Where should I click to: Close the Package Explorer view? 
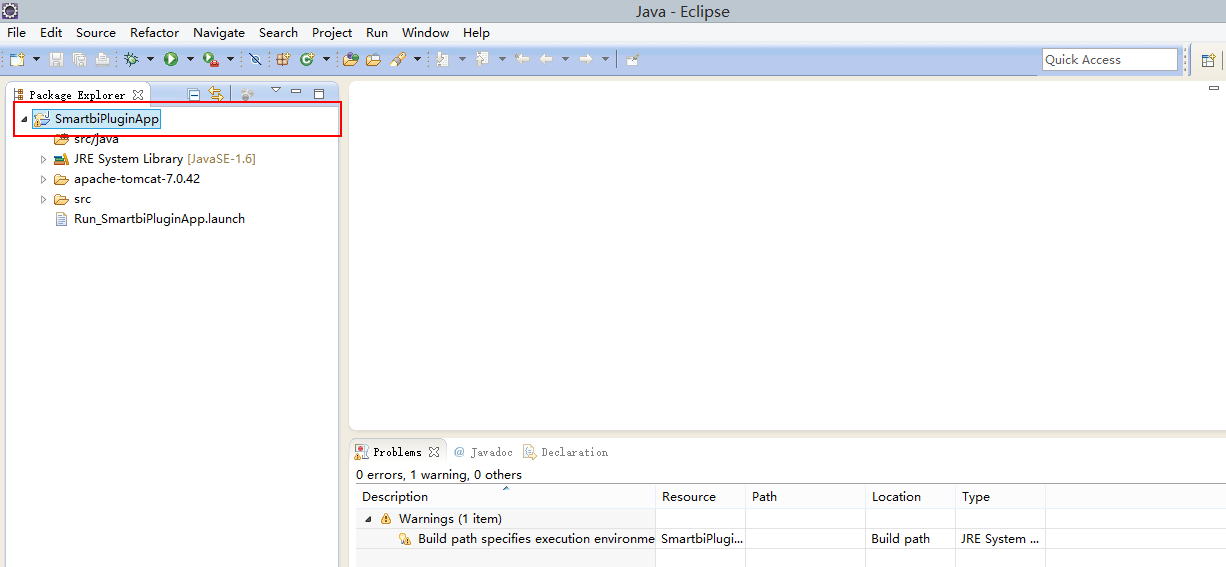pos(139,95)
